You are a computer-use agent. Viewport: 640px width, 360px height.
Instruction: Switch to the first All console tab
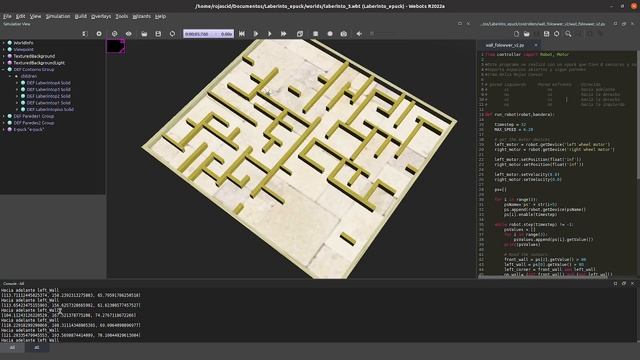[12, 347]
